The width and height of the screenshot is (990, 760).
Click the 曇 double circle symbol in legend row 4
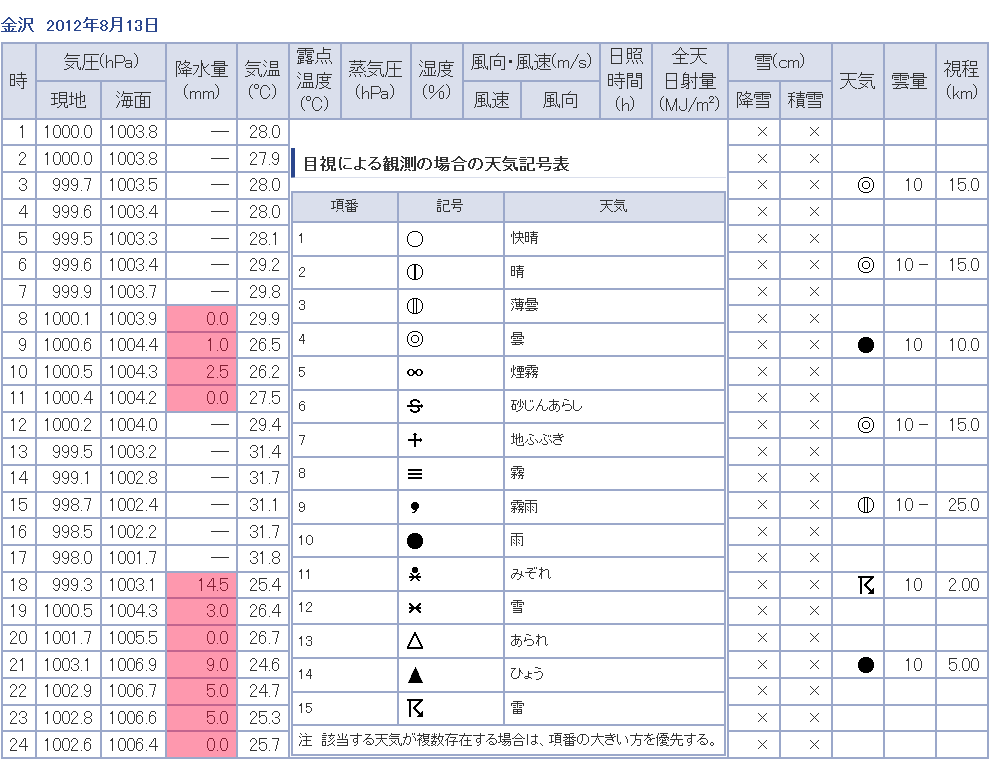click(x=415, y=339)
